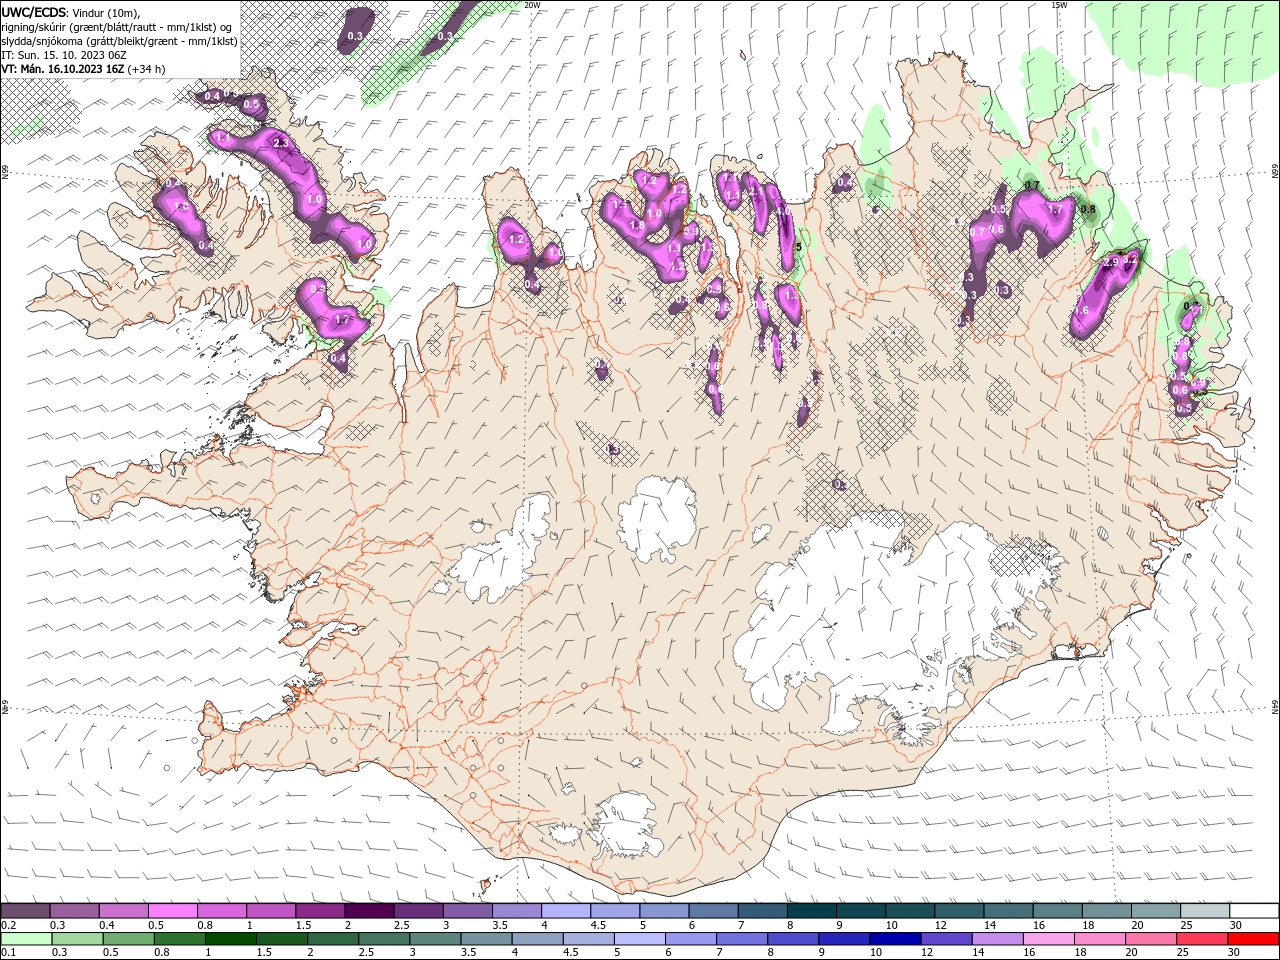
Task: Select darkest green rain swatch between 1 and 1.5
Action: point(230,939)
